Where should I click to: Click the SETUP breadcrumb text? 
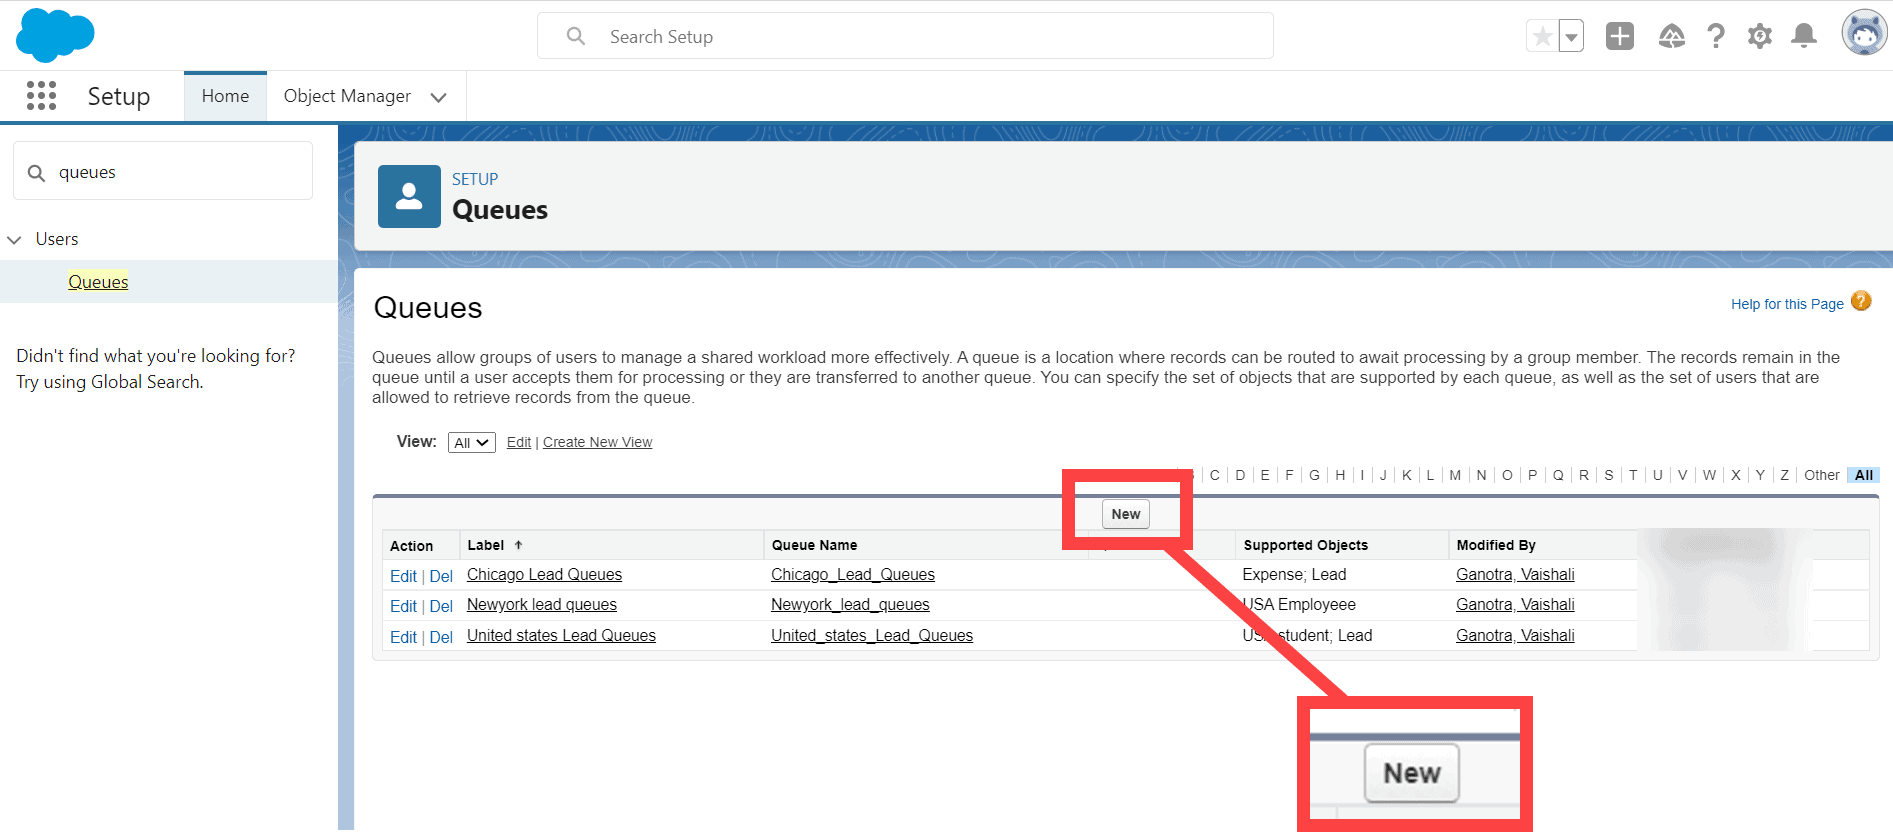pyautogui.click(x=475, y=179)
